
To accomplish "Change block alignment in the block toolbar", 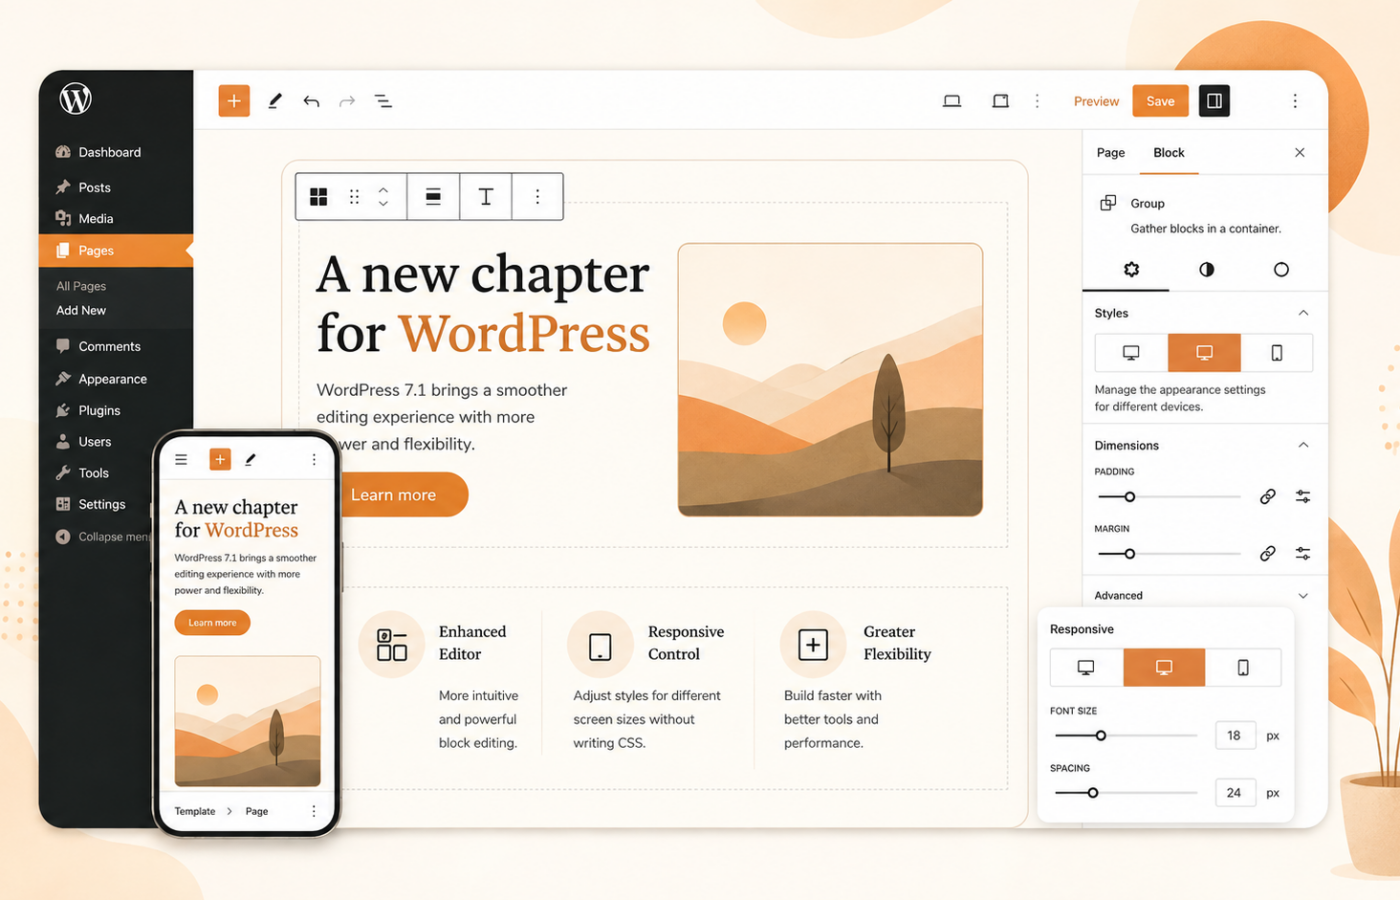I will coord(433,197).
